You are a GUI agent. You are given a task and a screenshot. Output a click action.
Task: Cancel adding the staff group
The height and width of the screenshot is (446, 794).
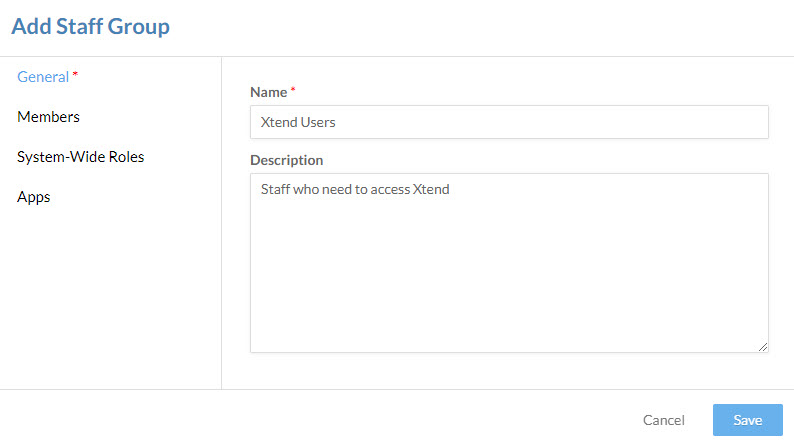click(664, 420)
